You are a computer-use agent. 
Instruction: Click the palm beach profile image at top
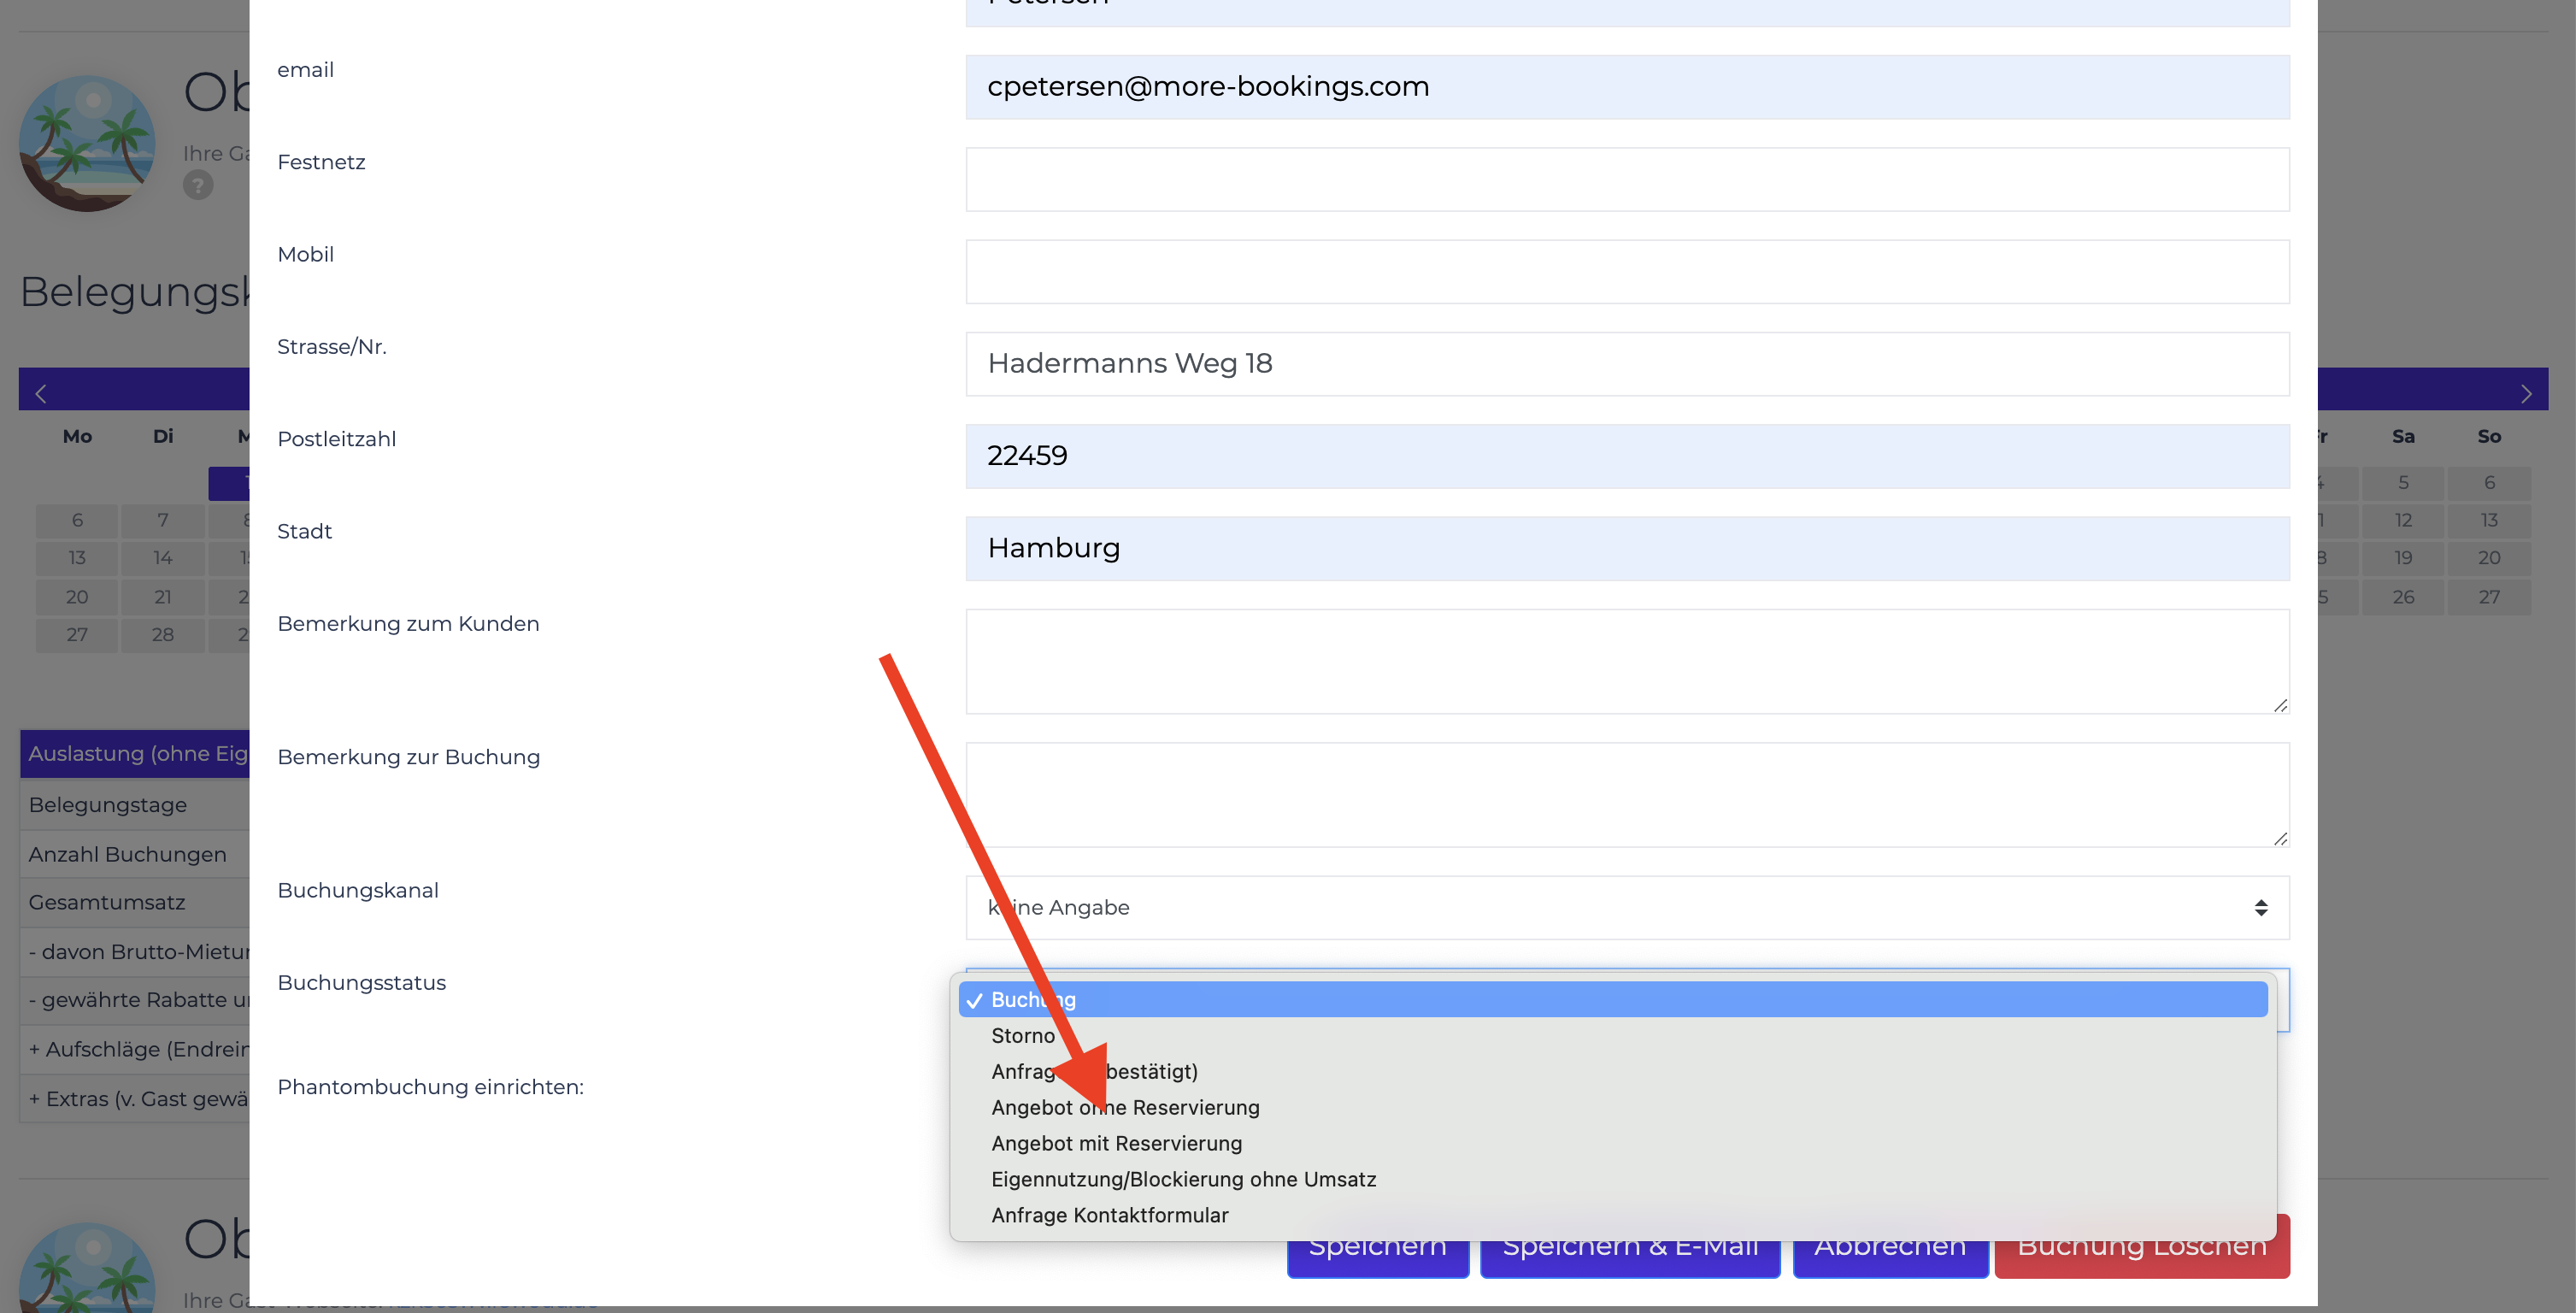pos(87,143)
